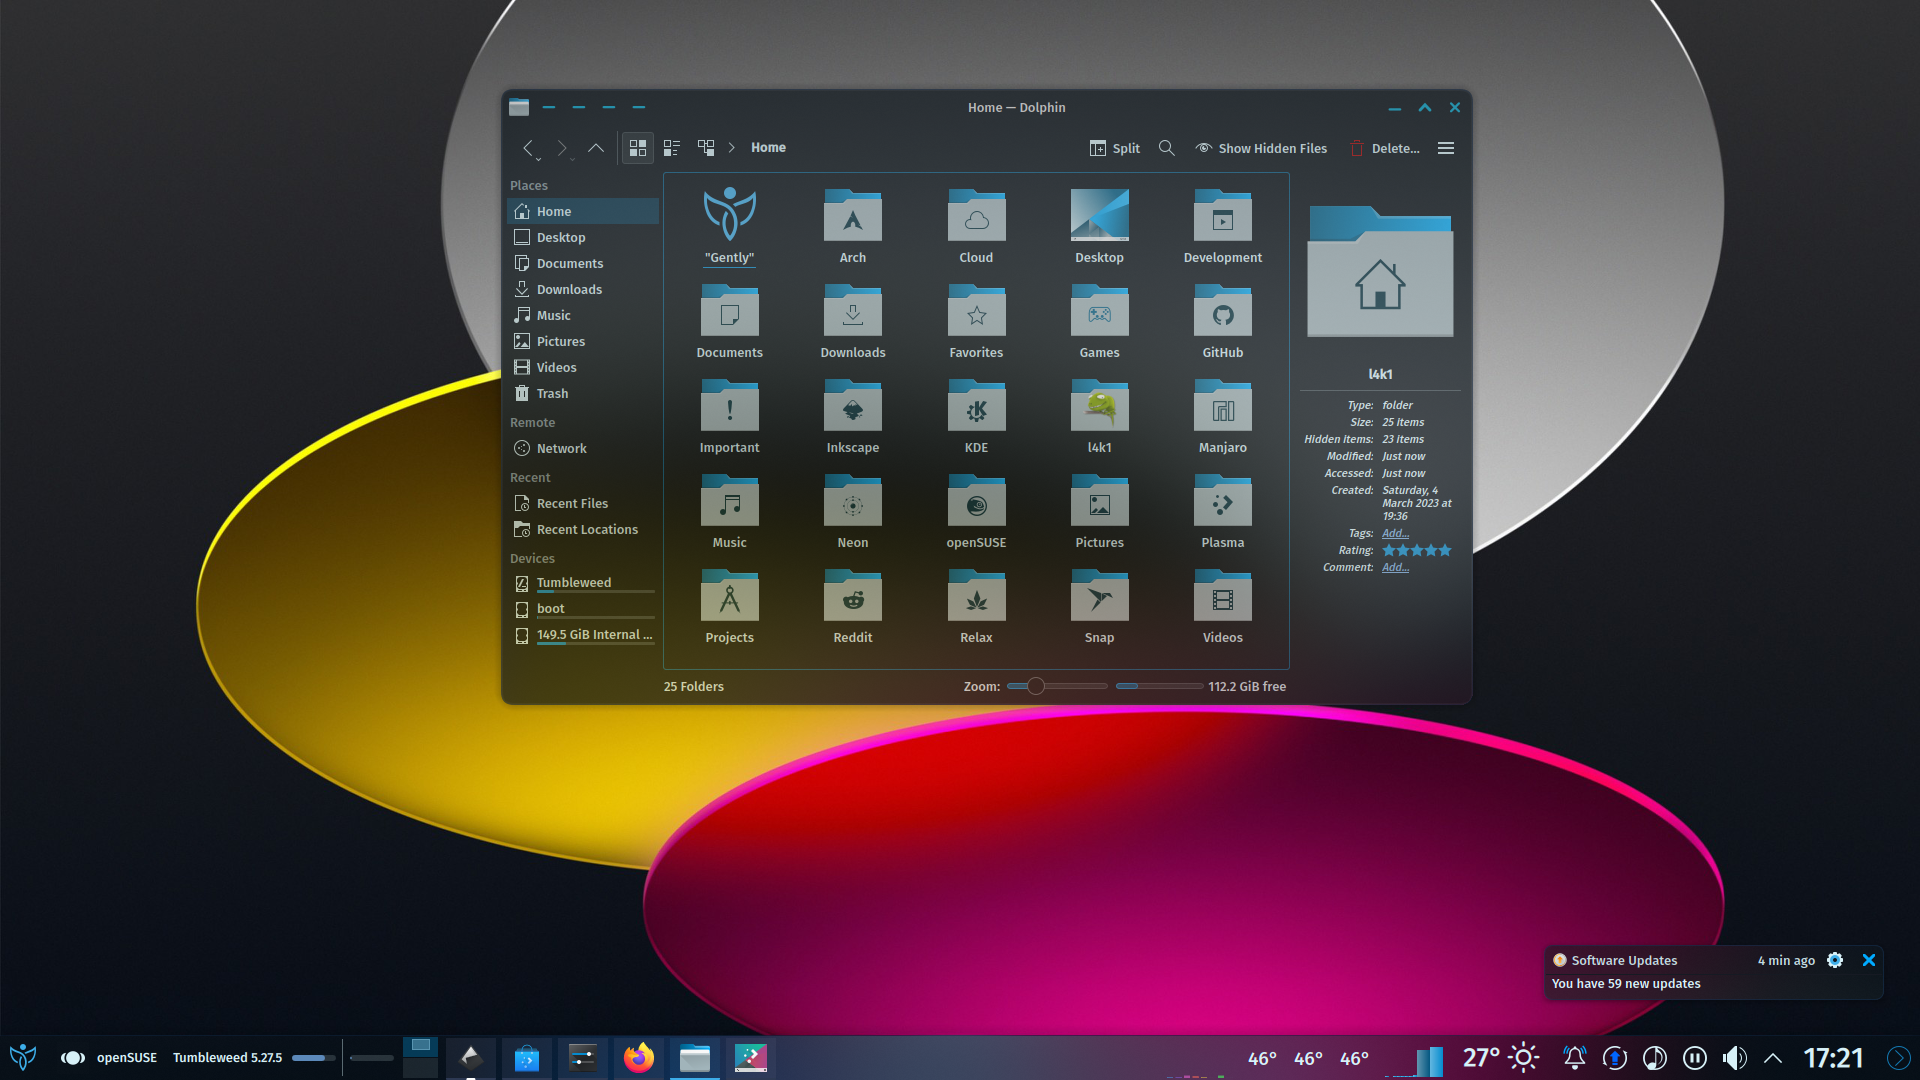This screenshot has width=1920, height=1080.
Task: Enable Split view in the toolbar
Action: (1113, 148)
